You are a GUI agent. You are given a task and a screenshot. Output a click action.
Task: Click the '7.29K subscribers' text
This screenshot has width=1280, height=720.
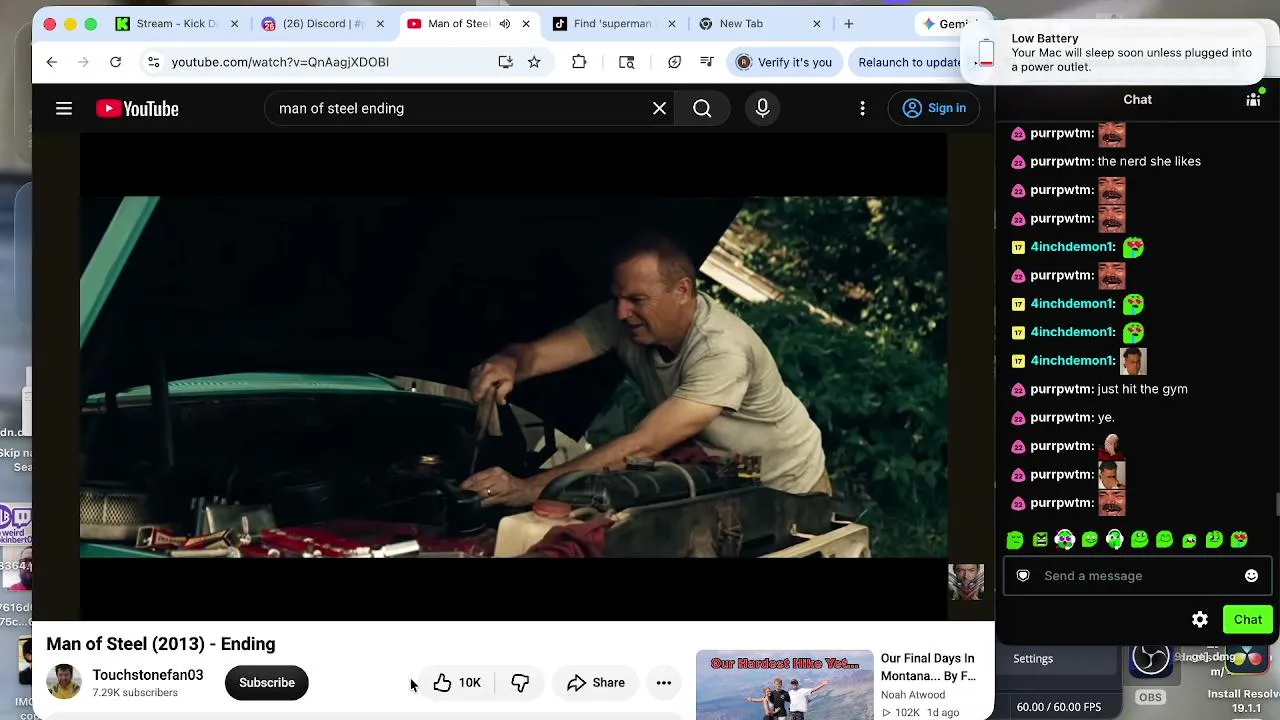click(x=135, y=693)
